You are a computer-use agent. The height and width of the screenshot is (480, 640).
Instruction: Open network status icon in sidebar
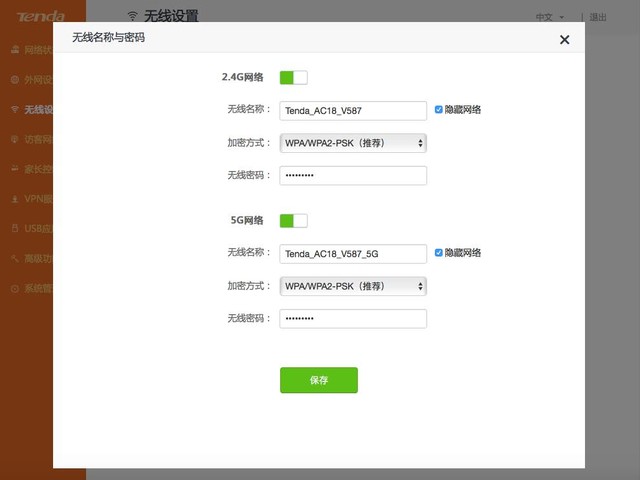14,50
